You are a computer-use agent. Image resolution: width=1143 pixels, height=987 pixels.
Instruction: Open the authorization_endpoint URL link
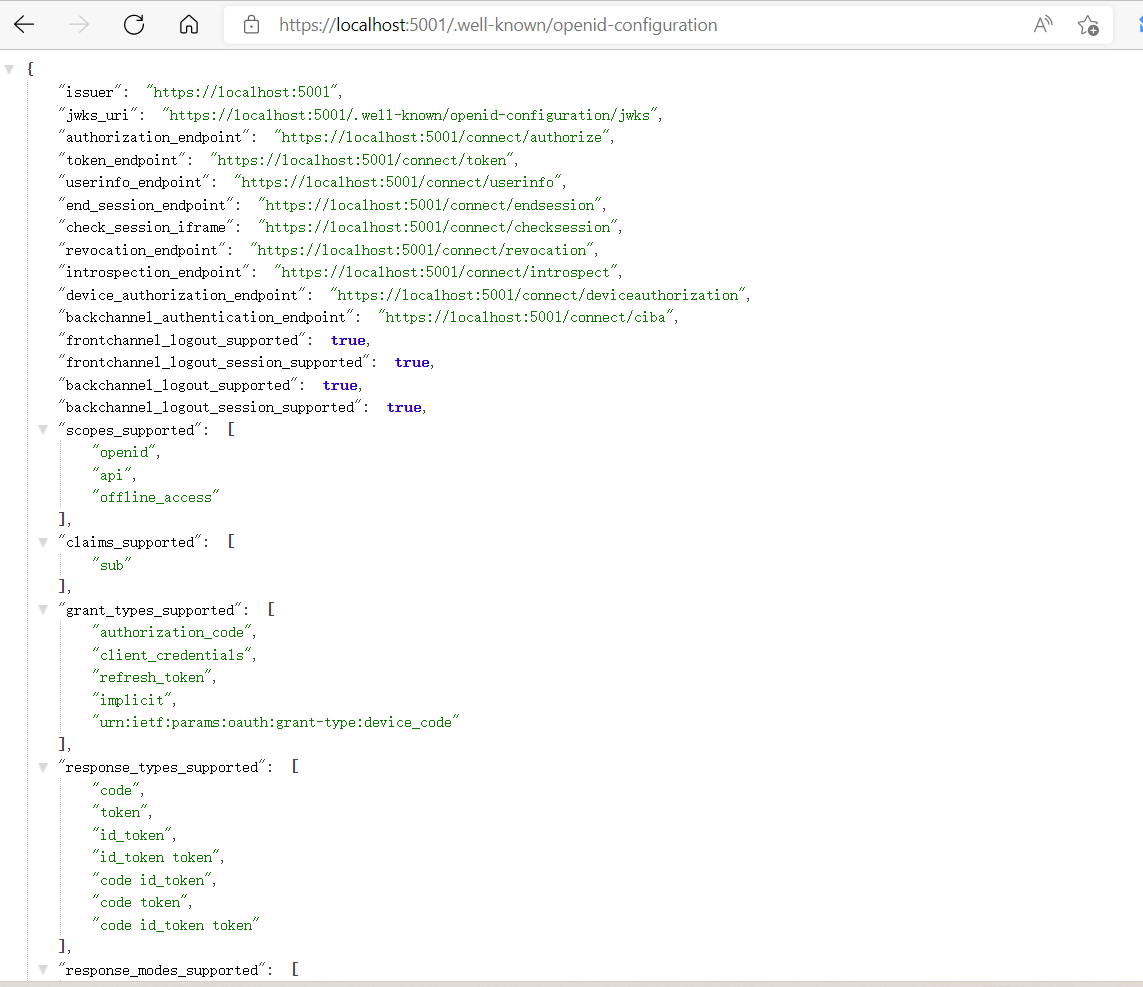pos(443,136)
